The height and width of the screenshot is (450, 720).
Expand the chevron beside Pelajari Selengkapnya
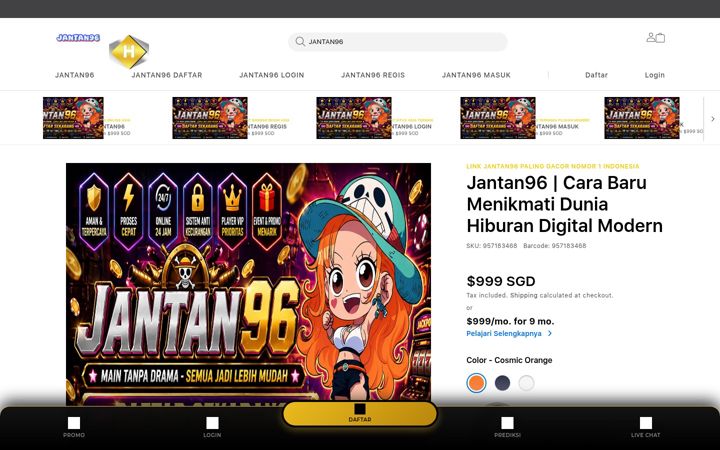pyautogui.click(x=550, y=333)
